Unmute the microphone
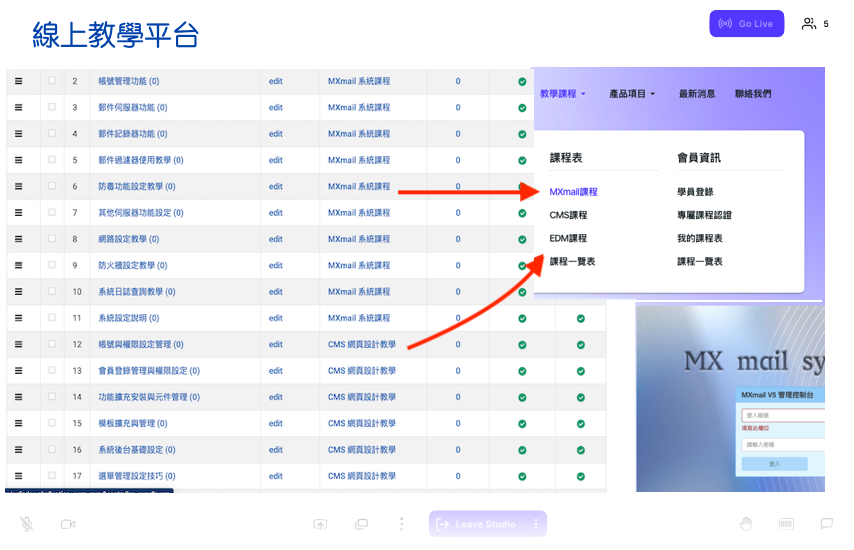Image resolution: width=854 pixels, height=550 pixels. pos(27,524)
